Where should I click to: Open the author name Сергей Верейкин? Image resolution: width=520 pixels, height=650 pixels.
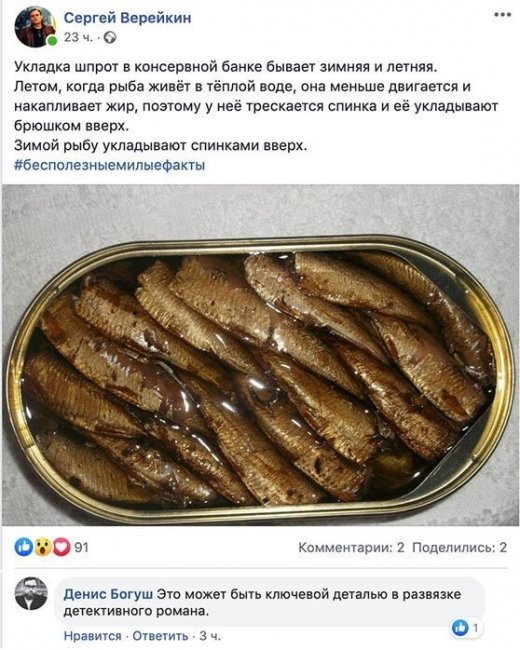[128, 18]
